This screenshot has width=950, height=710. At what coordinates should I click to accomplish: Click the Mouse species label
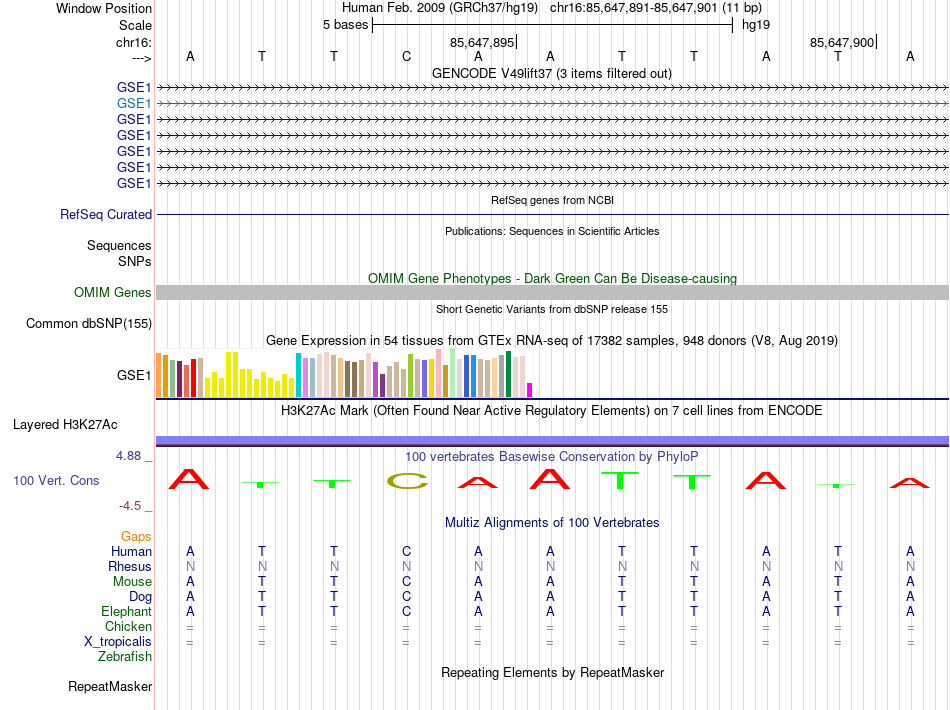(x=132, y=582)
